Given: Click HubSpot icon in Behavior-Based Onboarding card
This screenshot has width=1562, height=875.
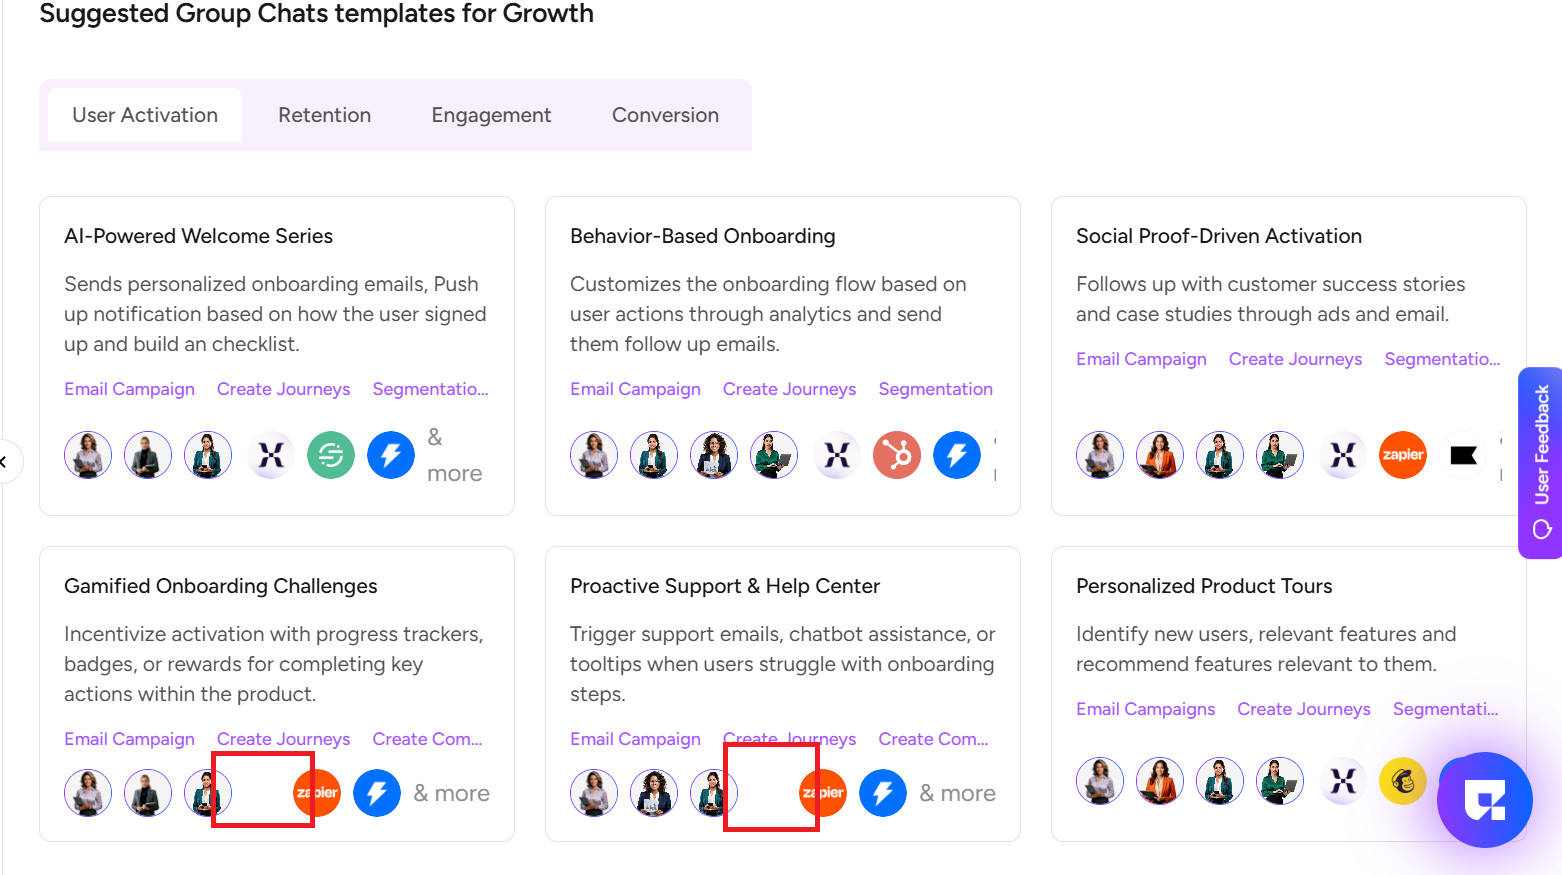Looking at the screenshot, I should pos(897,456).
